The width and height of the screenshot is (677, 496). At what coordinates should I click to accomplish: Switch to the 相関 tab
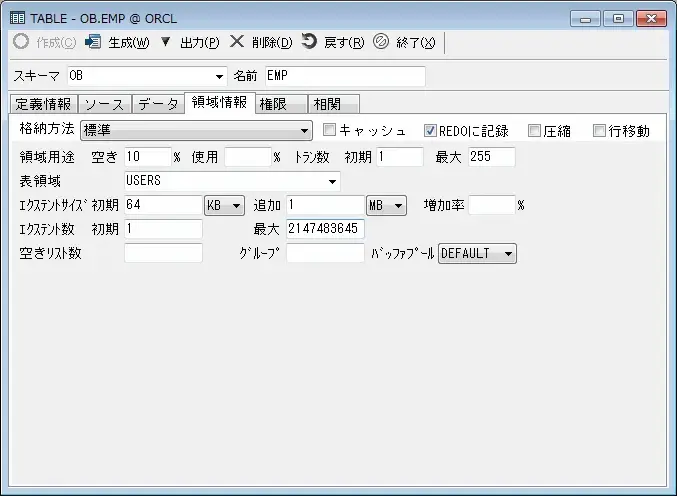coord(333,104)
